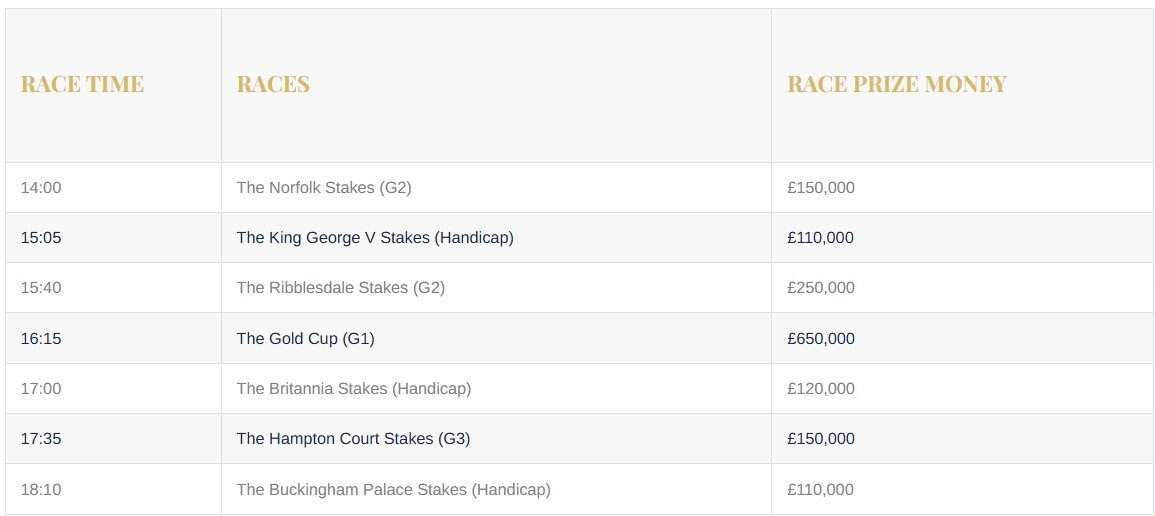Screen dimensions: 1155x516
Task: Click the 17:35 race time
Action: 41,439
